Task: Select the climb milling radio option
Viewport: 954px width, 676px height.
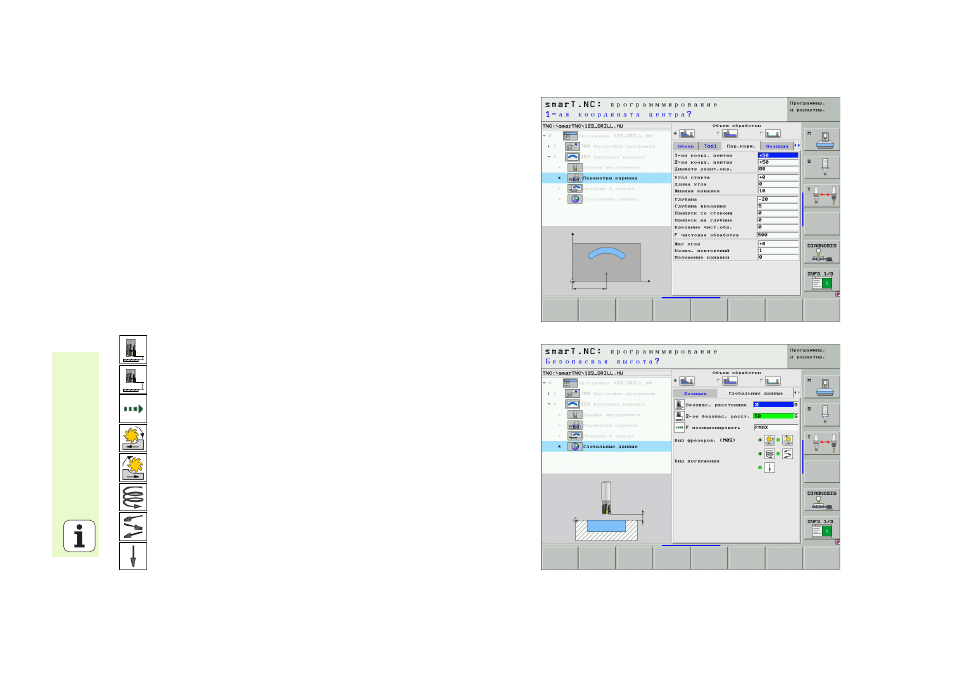Action: point(760,440)
